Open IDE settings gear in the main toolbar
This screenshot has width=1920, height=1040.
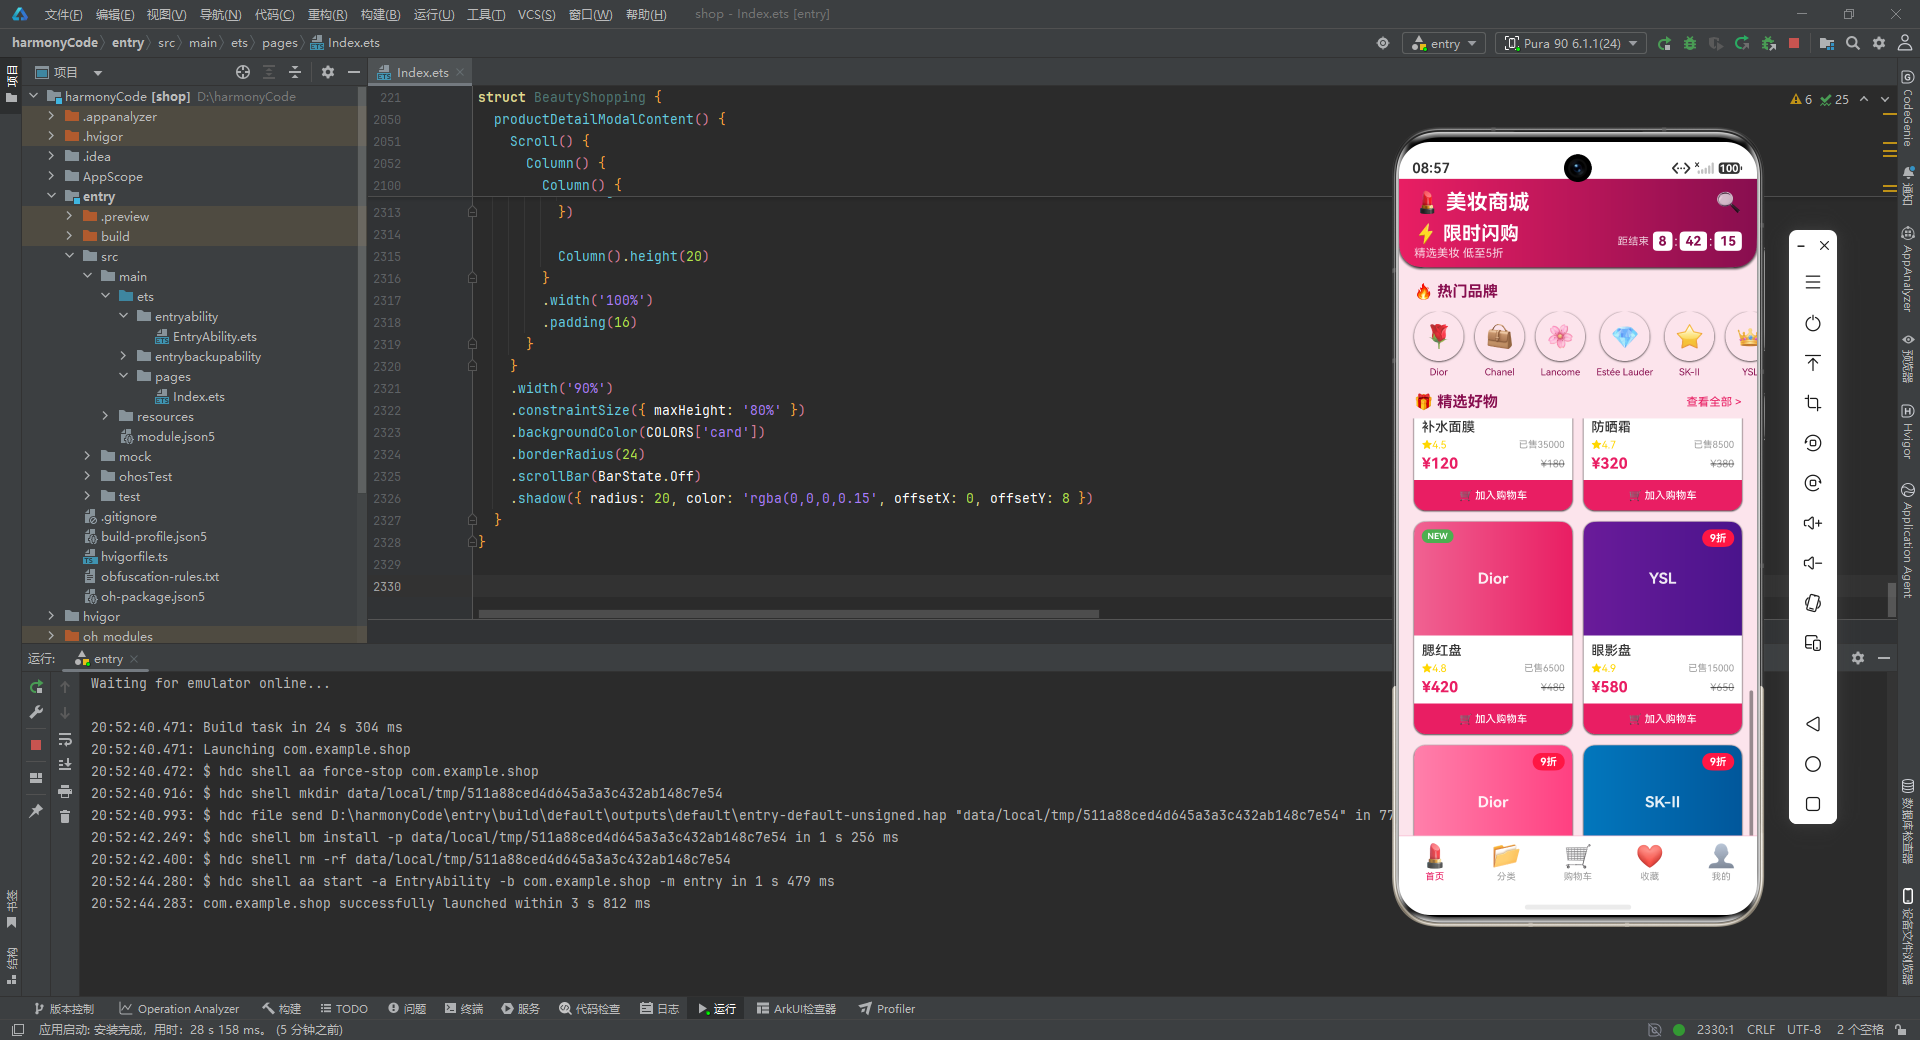click(1879, 44)
